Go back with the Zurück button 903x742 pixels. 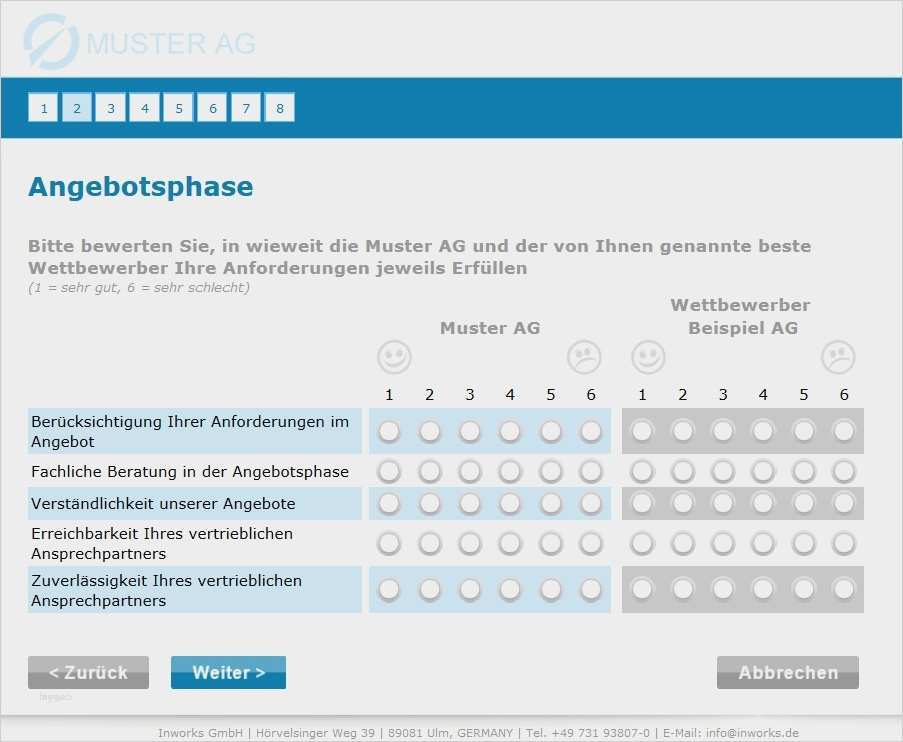88,673
